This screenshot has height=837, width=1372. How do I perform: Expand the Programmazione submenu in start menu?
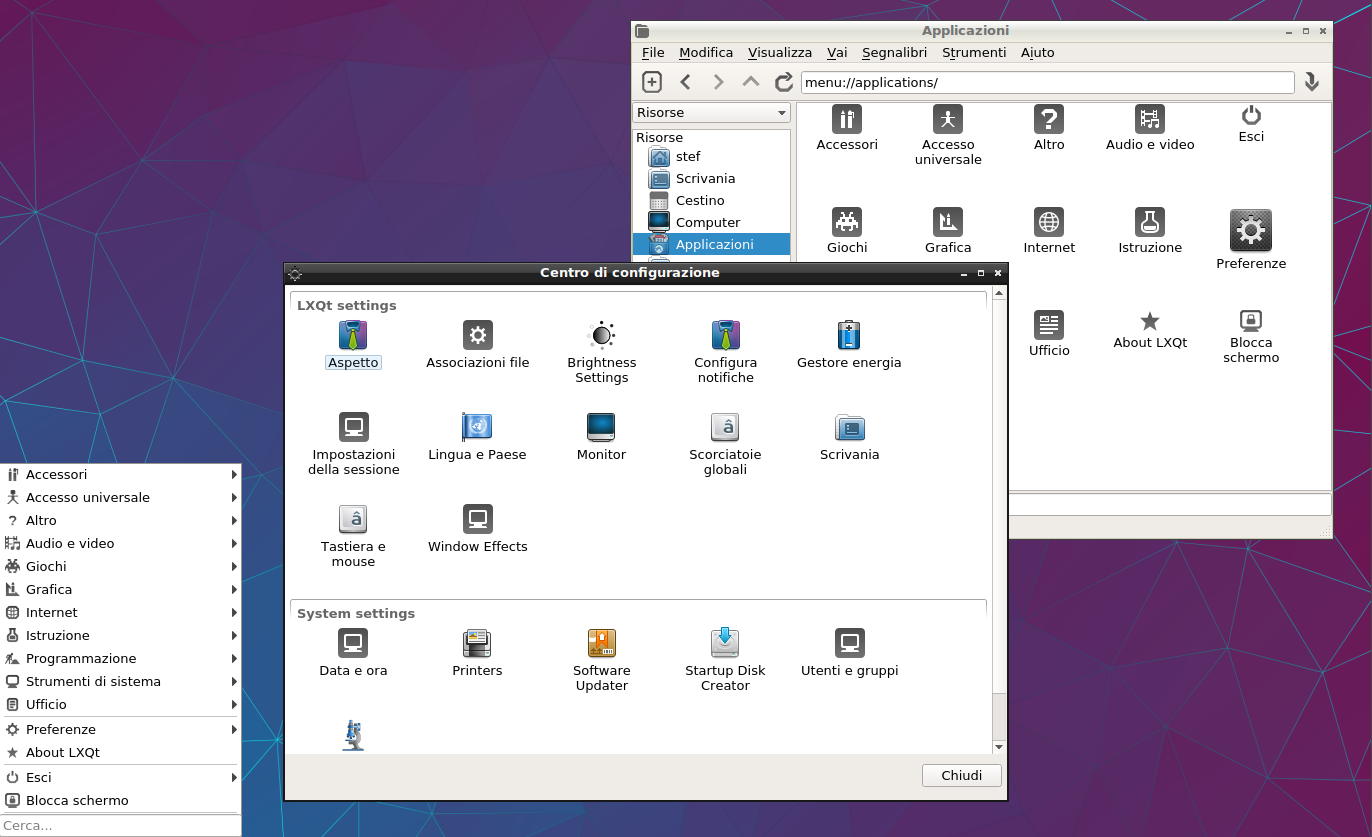pyautogui.click(x=120, y=659)
